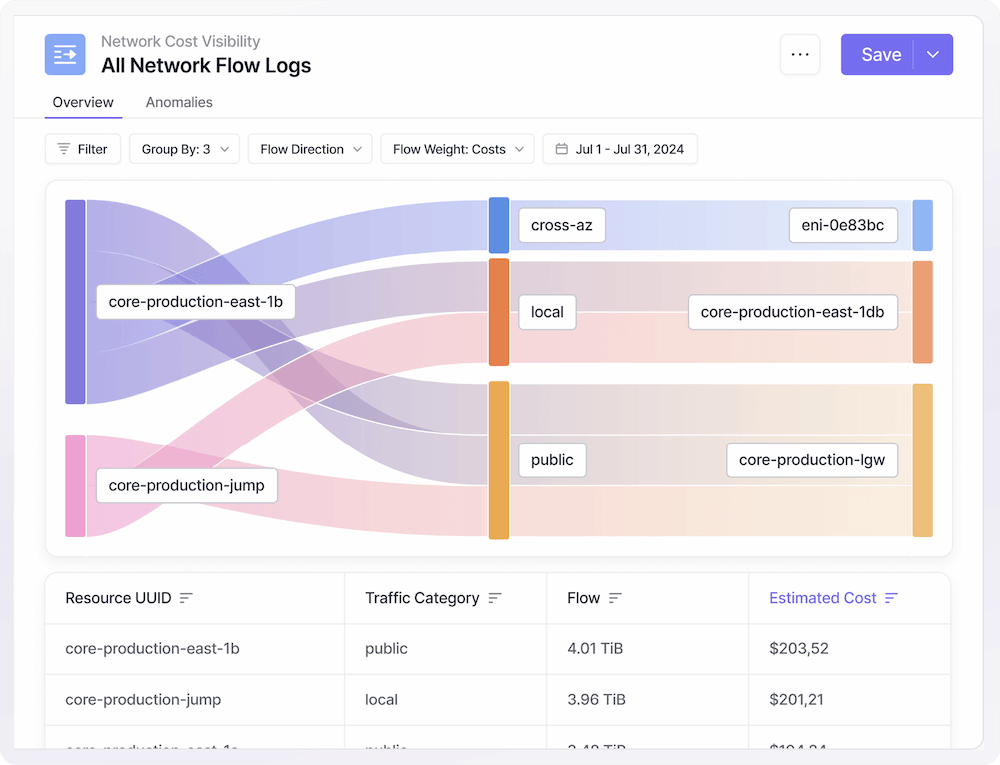
Task: Click the pink core-production-jump source bar
Action: tap(75, 486)
